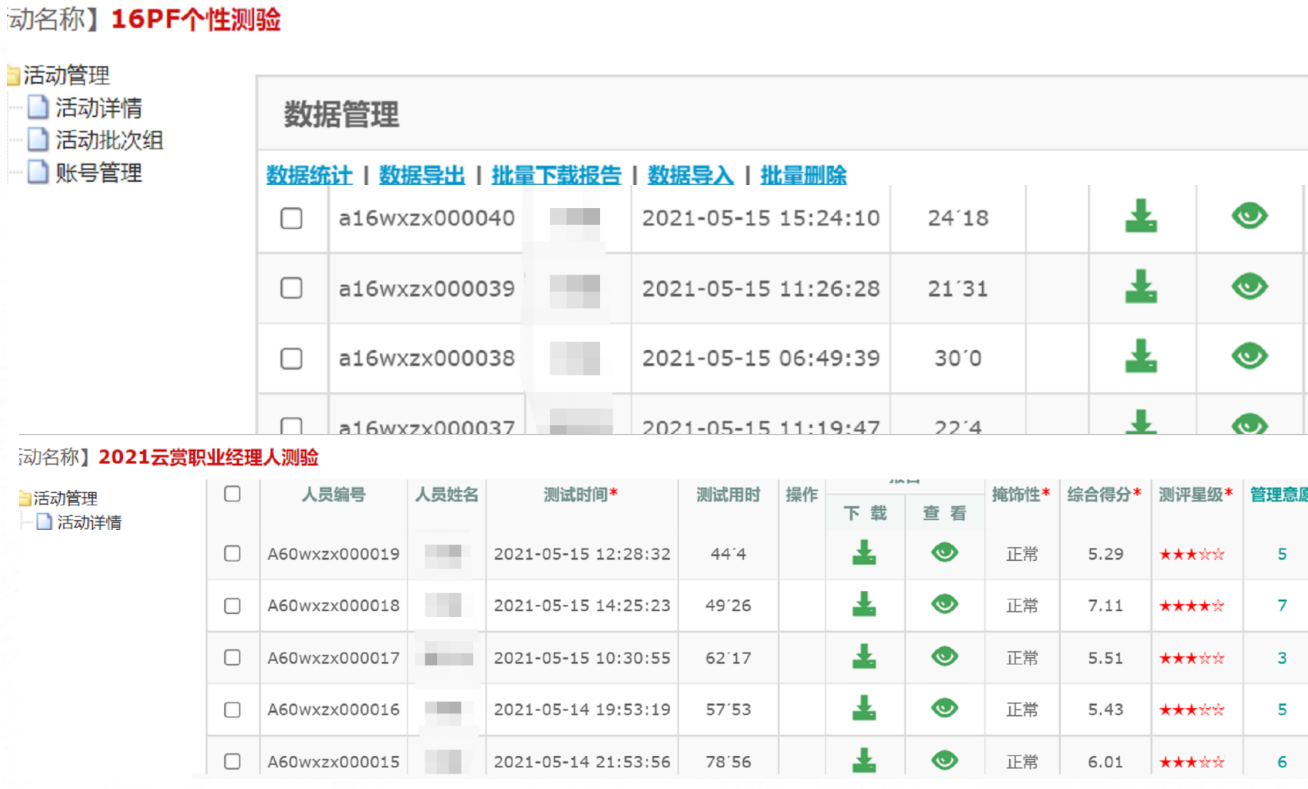Open 活动批次组 tree item
The height and width of the screenshot is (789, 1308).
109,140
